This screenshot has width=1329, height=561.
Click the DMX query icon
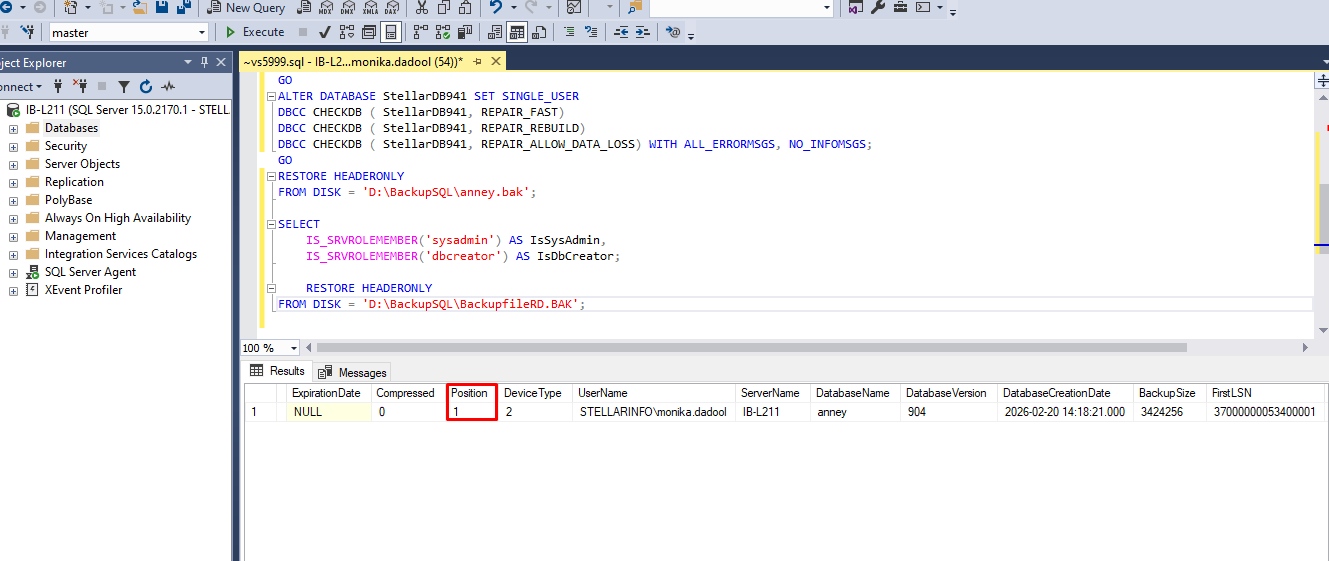[347, 8]
